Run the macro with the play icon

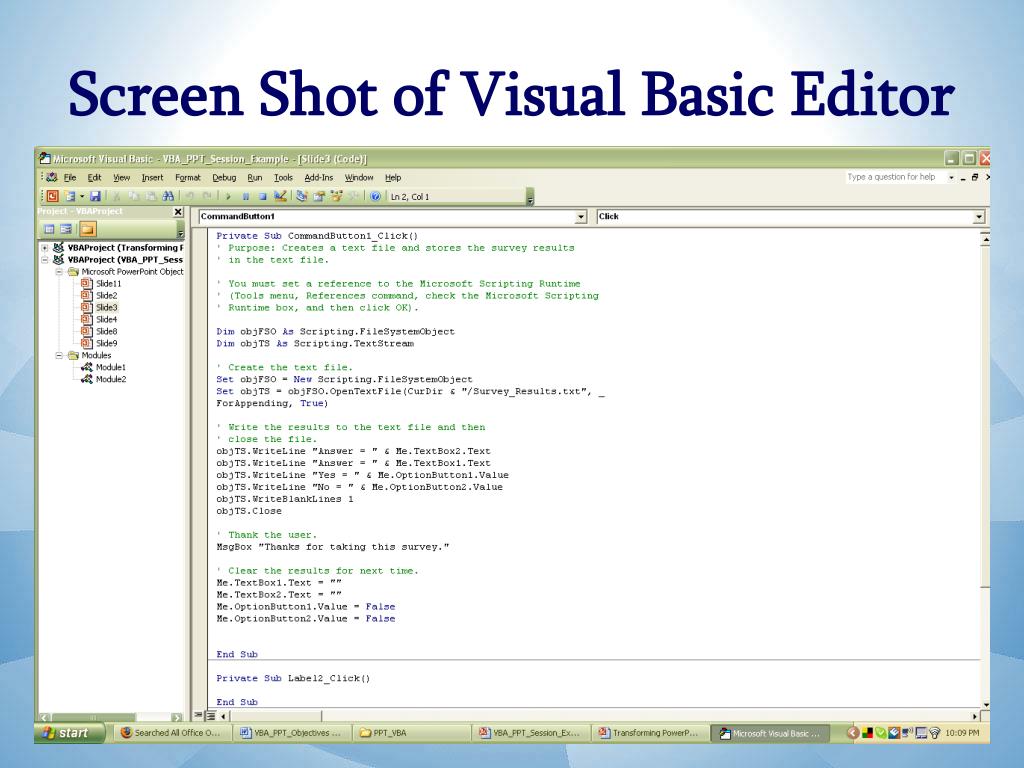coord(229,196)
